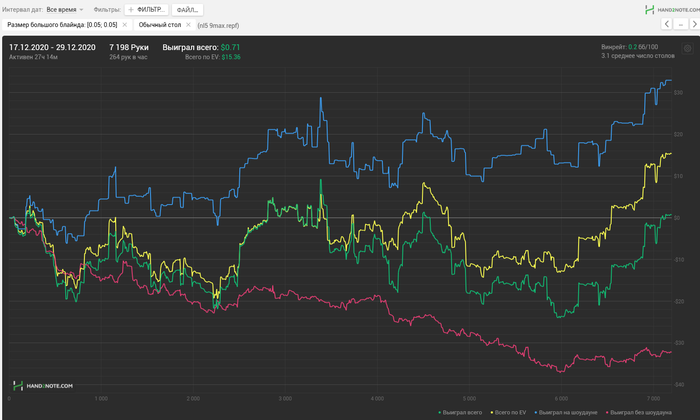700x420 pixels.
Task: Click the '17.12.2020 - 29.12.2020' date range header
Action: pyautogui.click(x=51, y=47)
